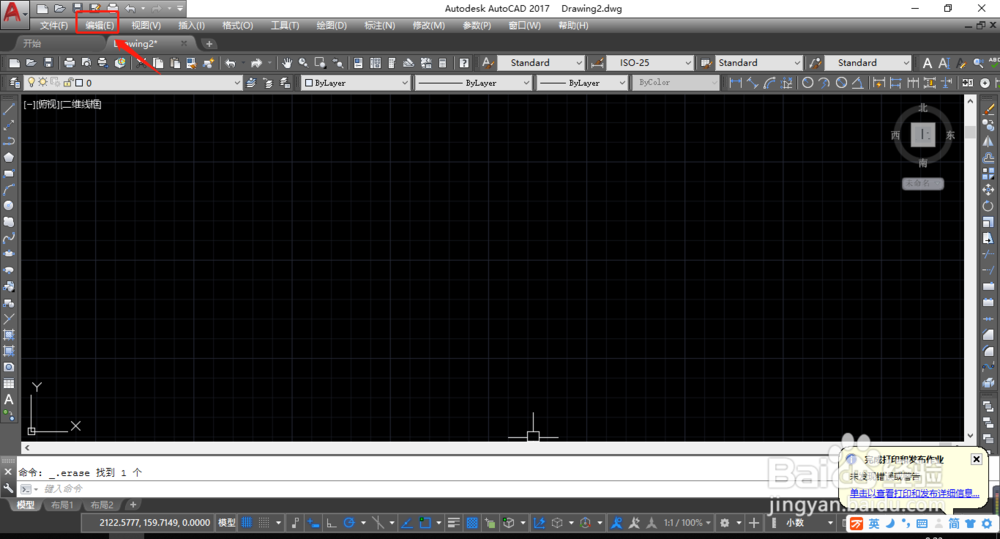Viewport: 1000px width, 539px height.
Task: Click the Pan hand tool icon
Action: pos(287,63)
